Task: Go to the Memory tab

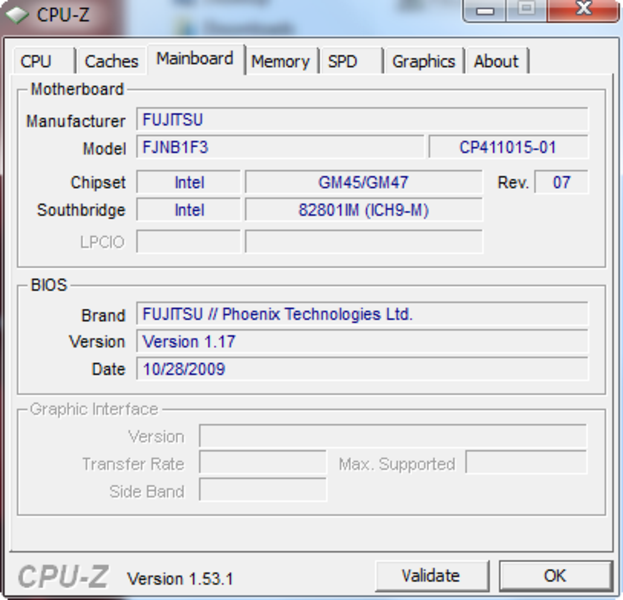Action: point(281,62)
